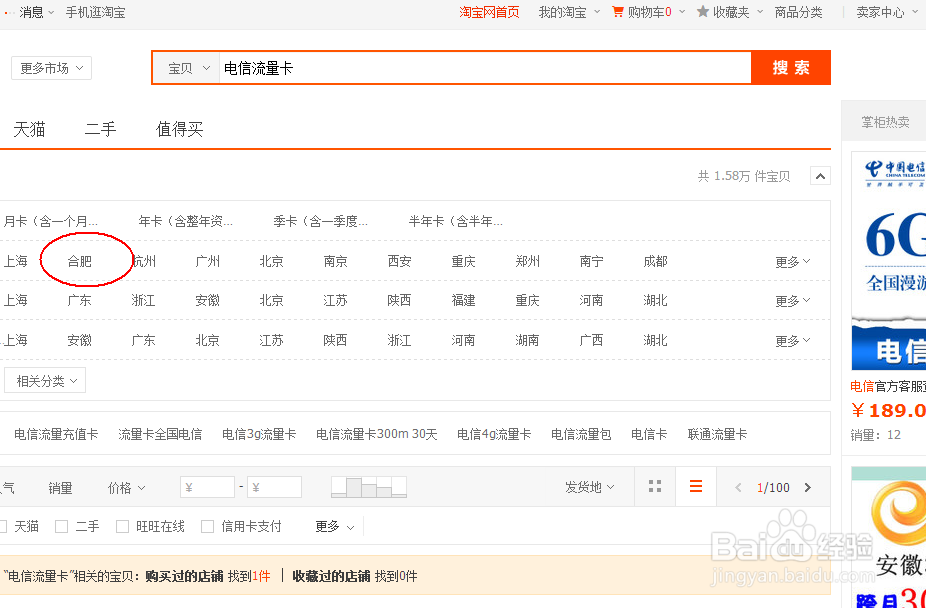This screenshot has height=608, width=926.
Task: Click the 搜索 button
Action: [791, 68]
